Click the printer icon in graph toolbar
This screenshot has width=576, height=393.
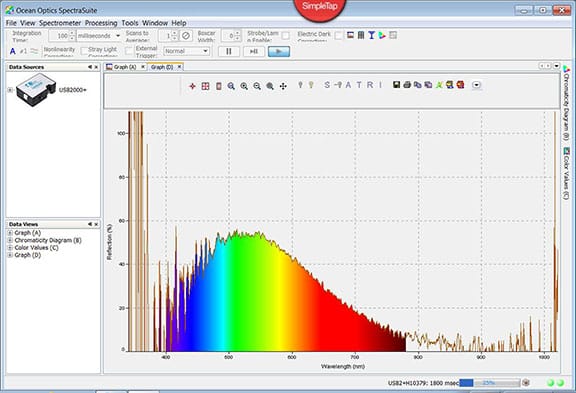coord(407,85)
